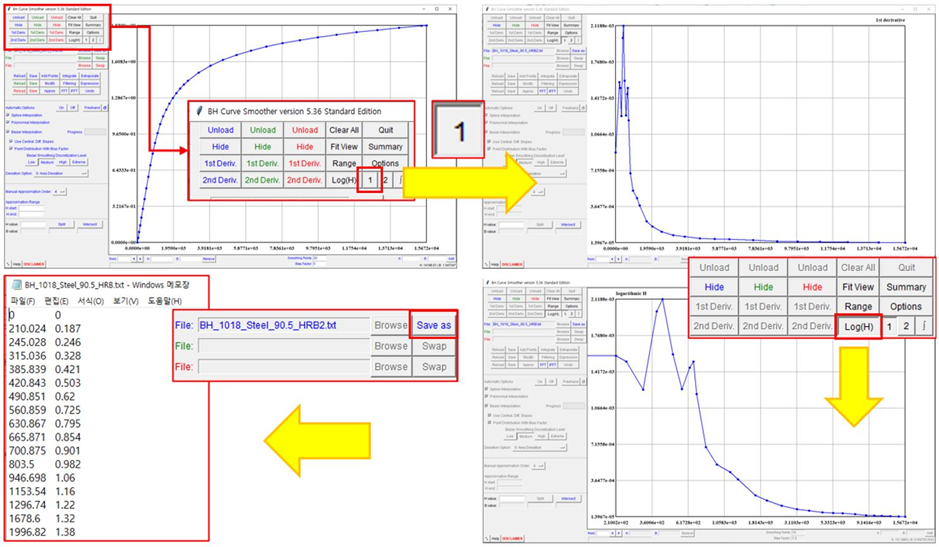Click the blue File path field in enlarged file panel
Viewport: 939px width, 547px height.
(284, 325)
